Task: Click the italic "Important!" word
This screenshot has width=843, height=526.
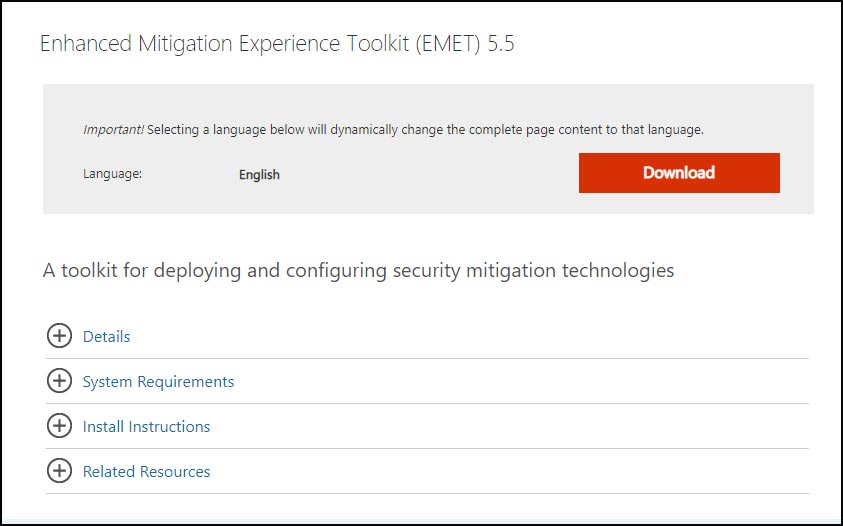Action: pyautogui.click(x=113, y=130)
